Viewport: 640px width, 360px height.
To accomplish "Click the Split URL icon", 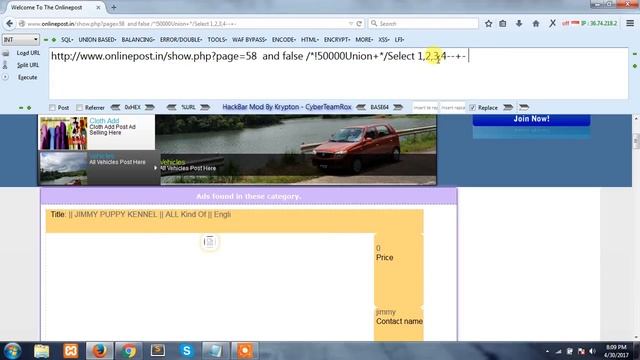I will point(5,65).
